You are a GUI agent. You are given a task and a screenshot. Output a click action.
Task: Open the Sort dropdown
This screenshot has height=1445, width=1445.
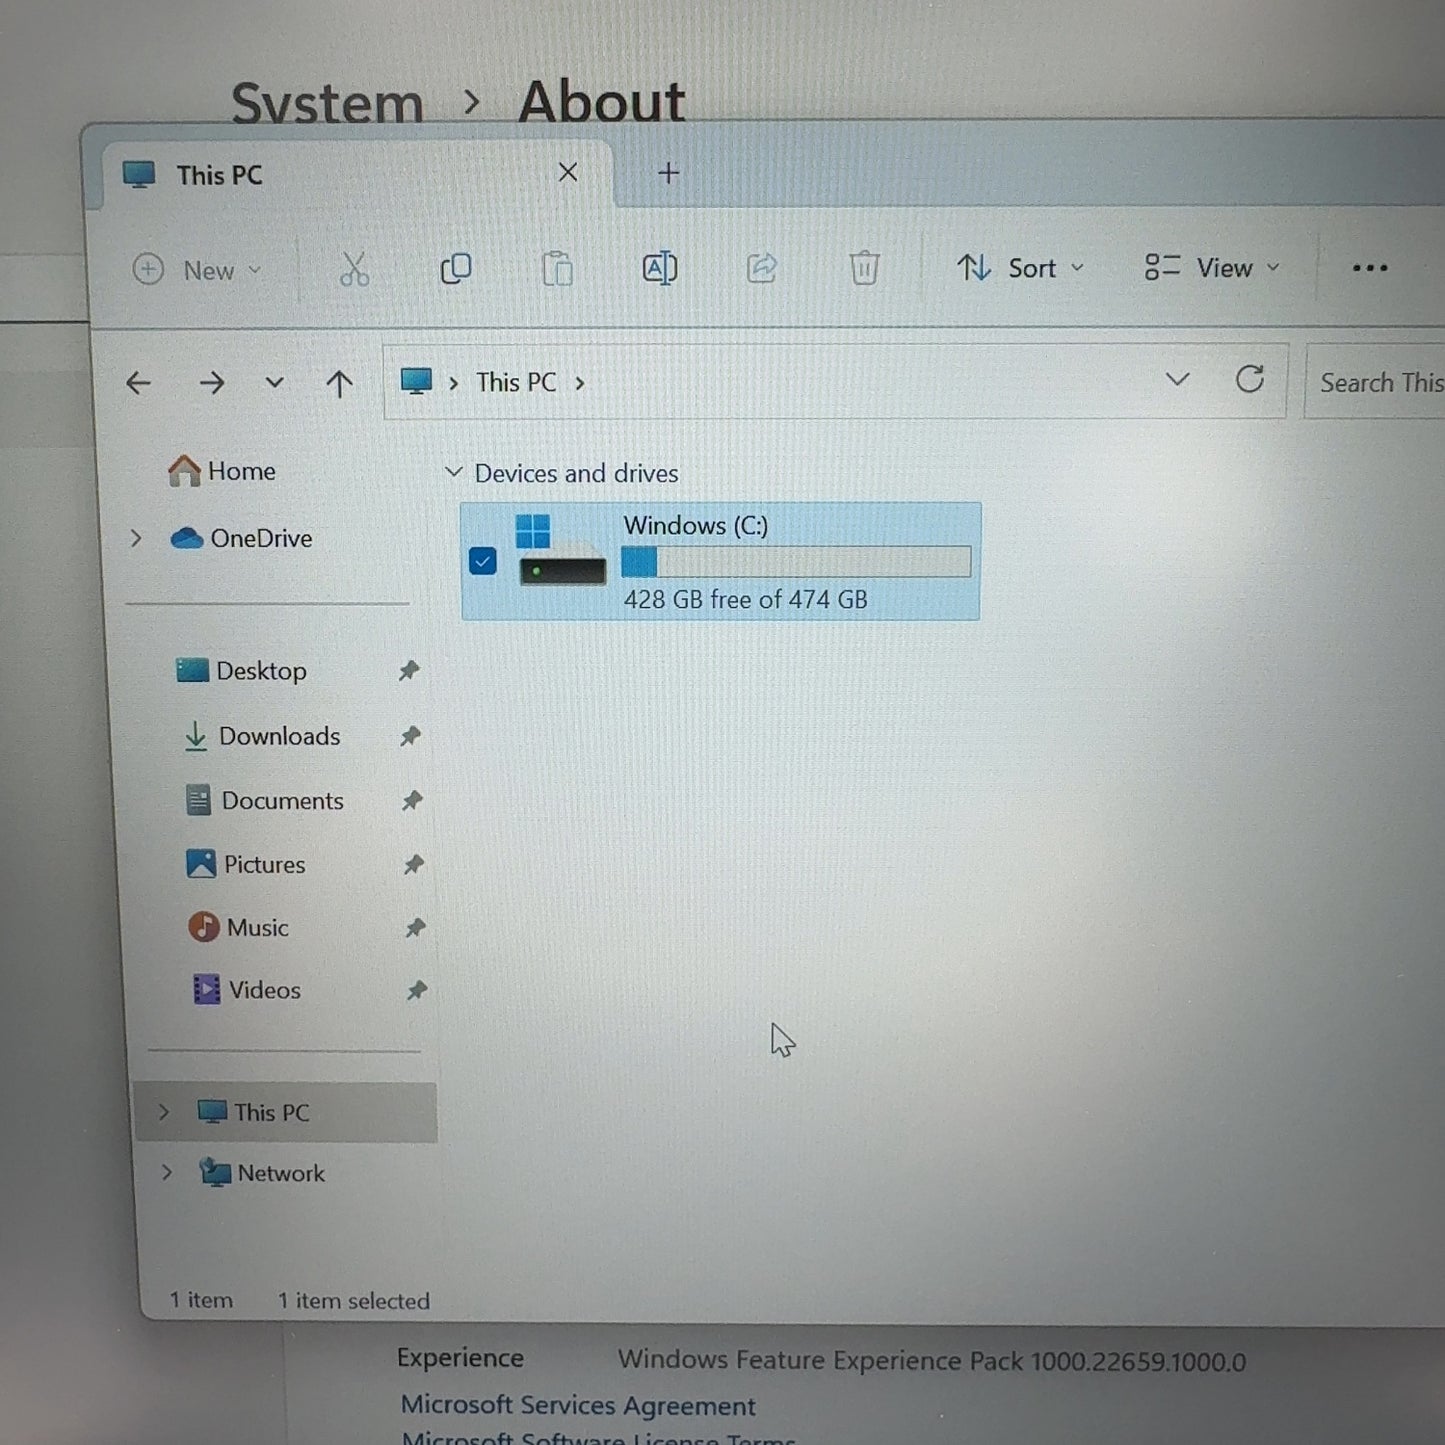(x=1021, y=268)
